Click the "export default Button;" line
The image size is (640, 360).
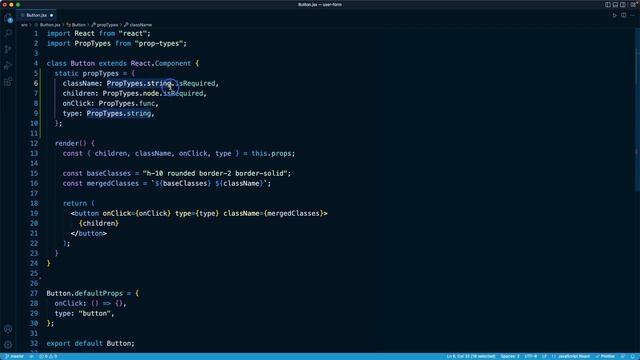[91, 343]
